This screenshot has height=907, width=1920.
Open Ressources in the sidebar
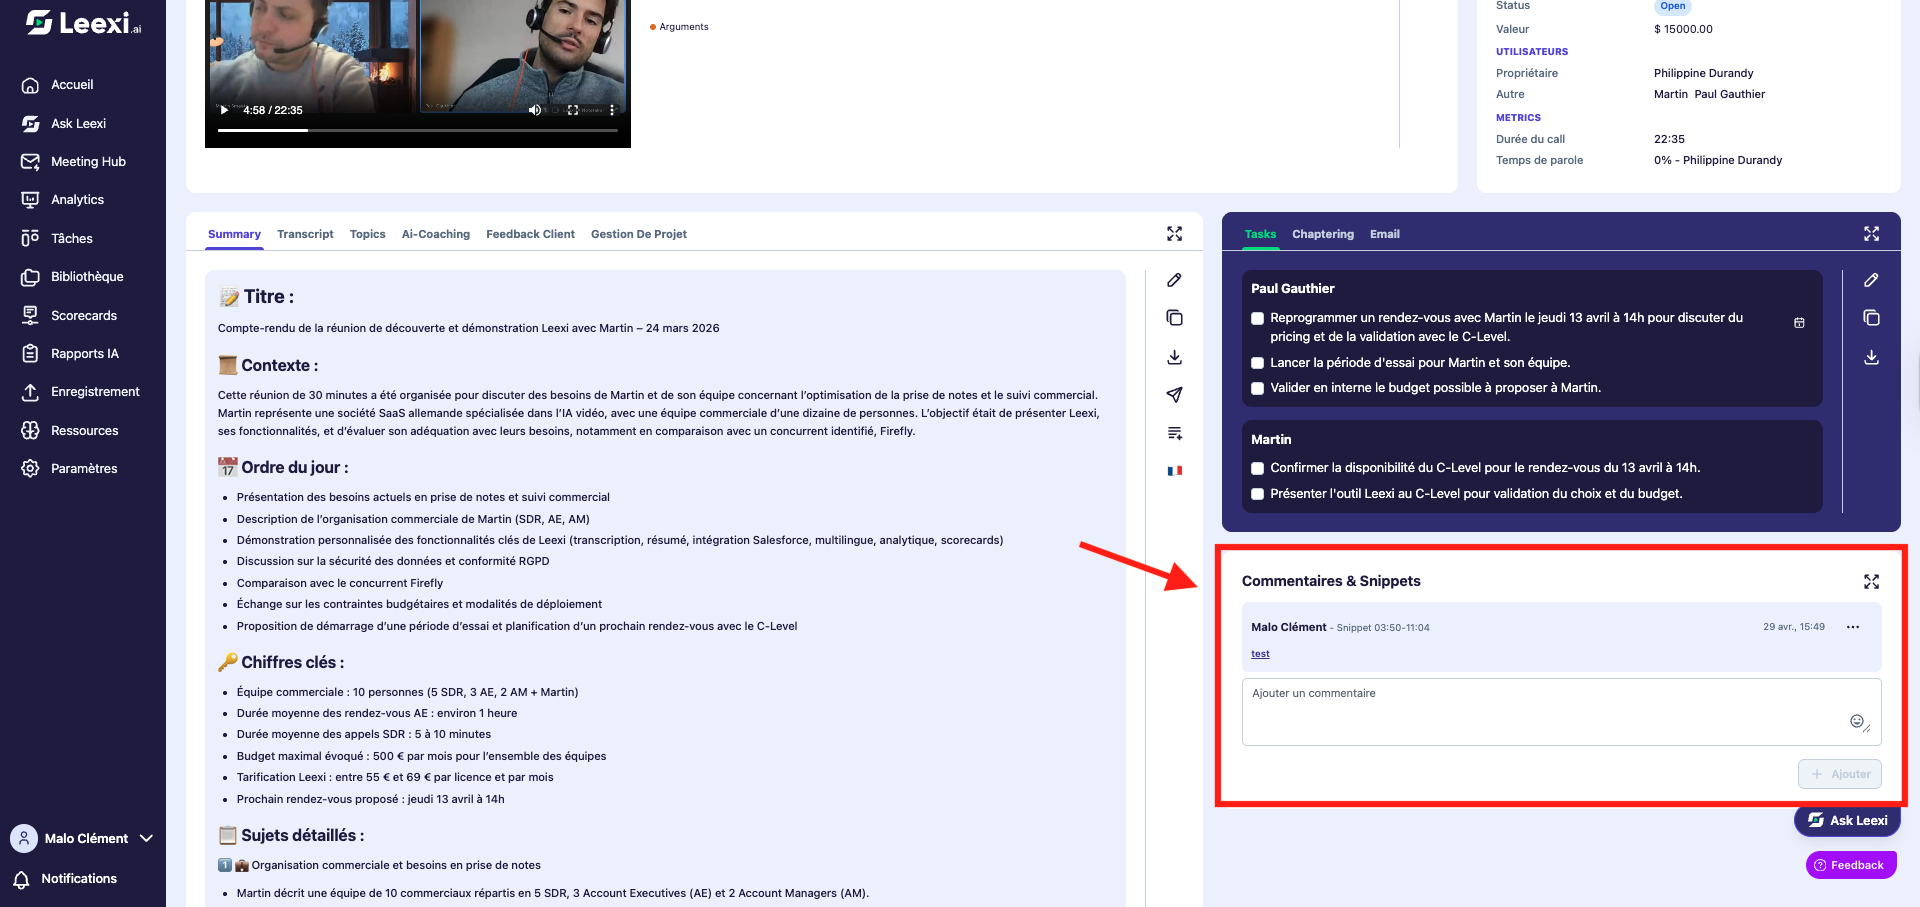pos(84,430)
